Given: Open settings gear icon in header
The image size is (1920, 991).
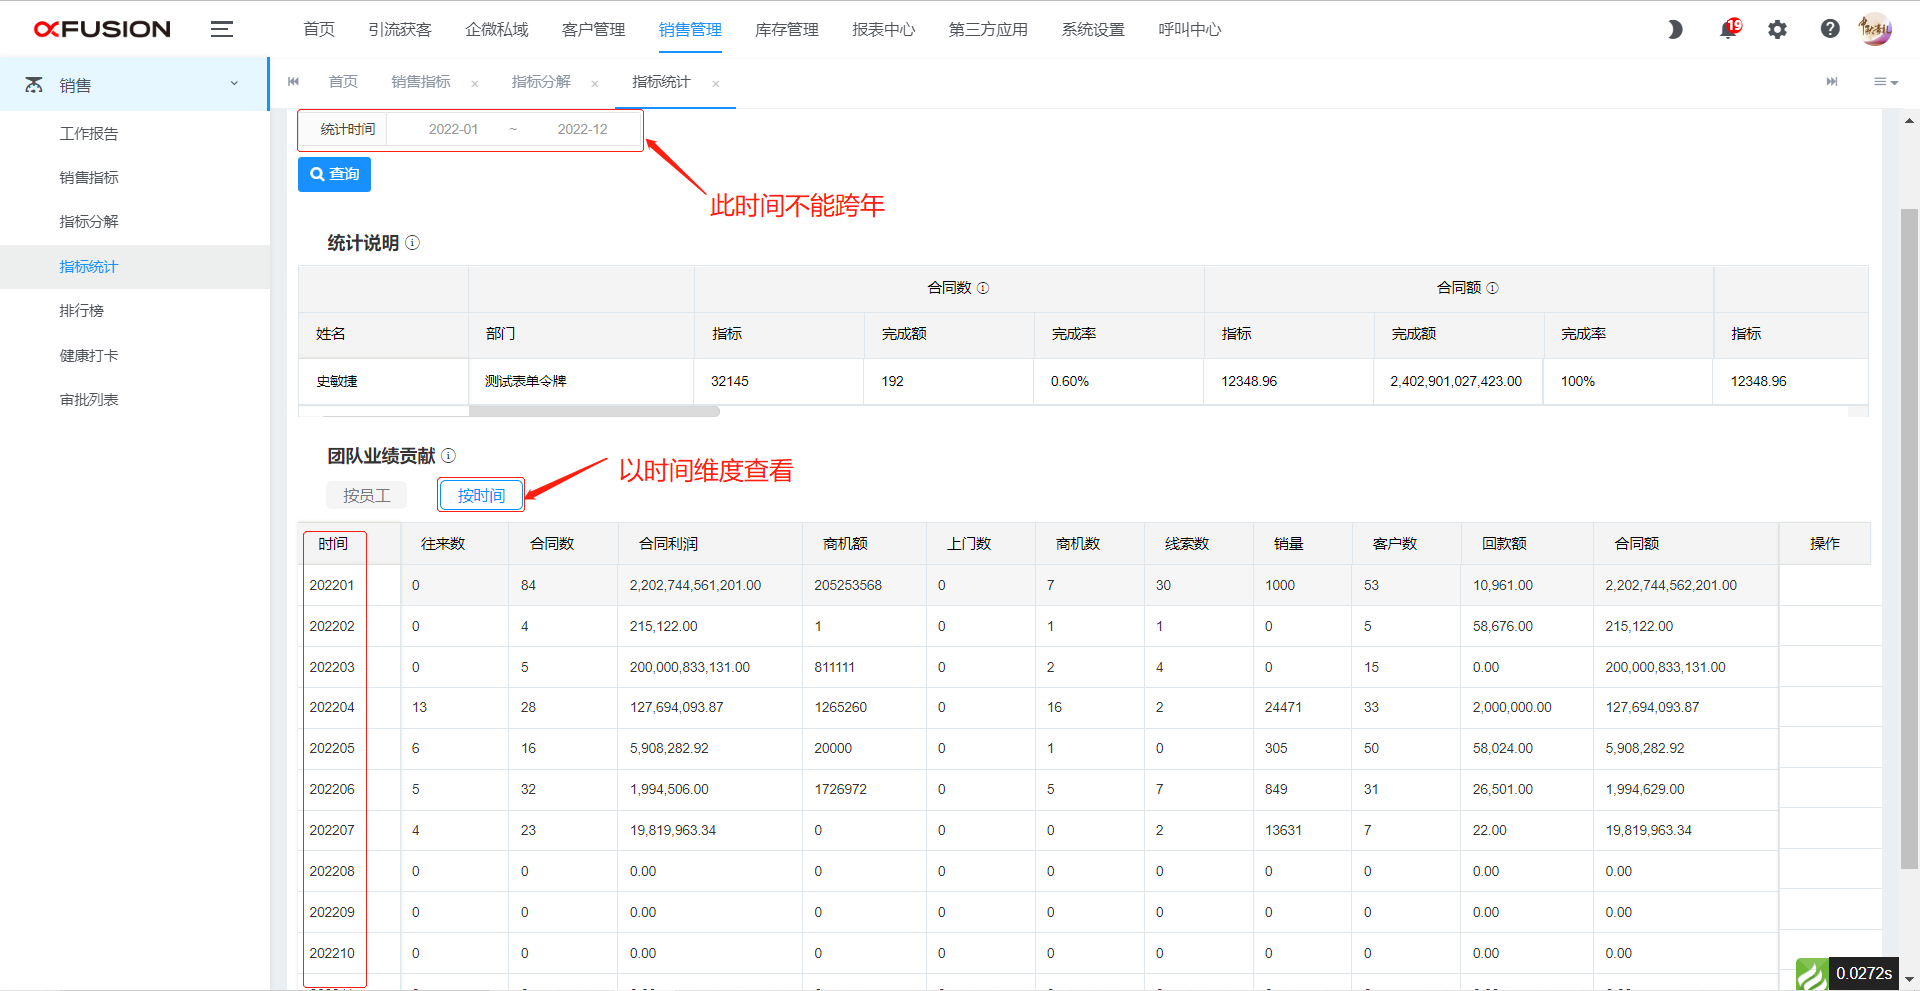Looking at the screenshot, I should coord(1777,29).
